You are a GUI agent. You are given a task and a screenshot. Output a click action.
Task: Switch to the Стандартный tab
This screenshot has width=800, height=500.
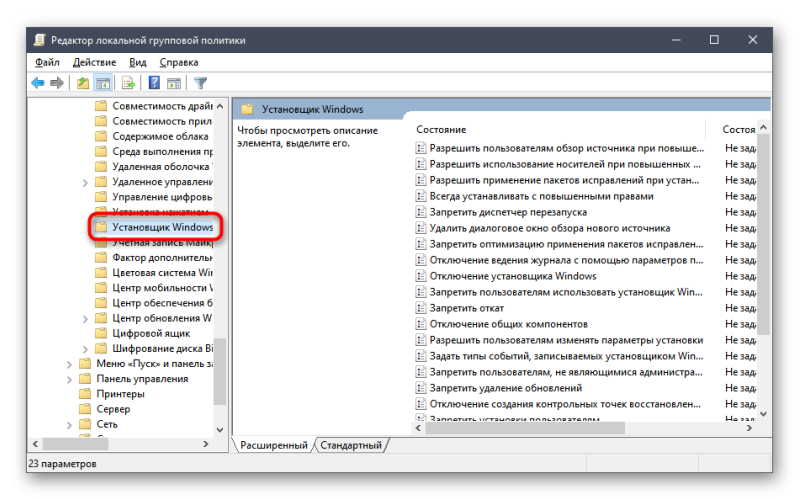pos(351,445)
